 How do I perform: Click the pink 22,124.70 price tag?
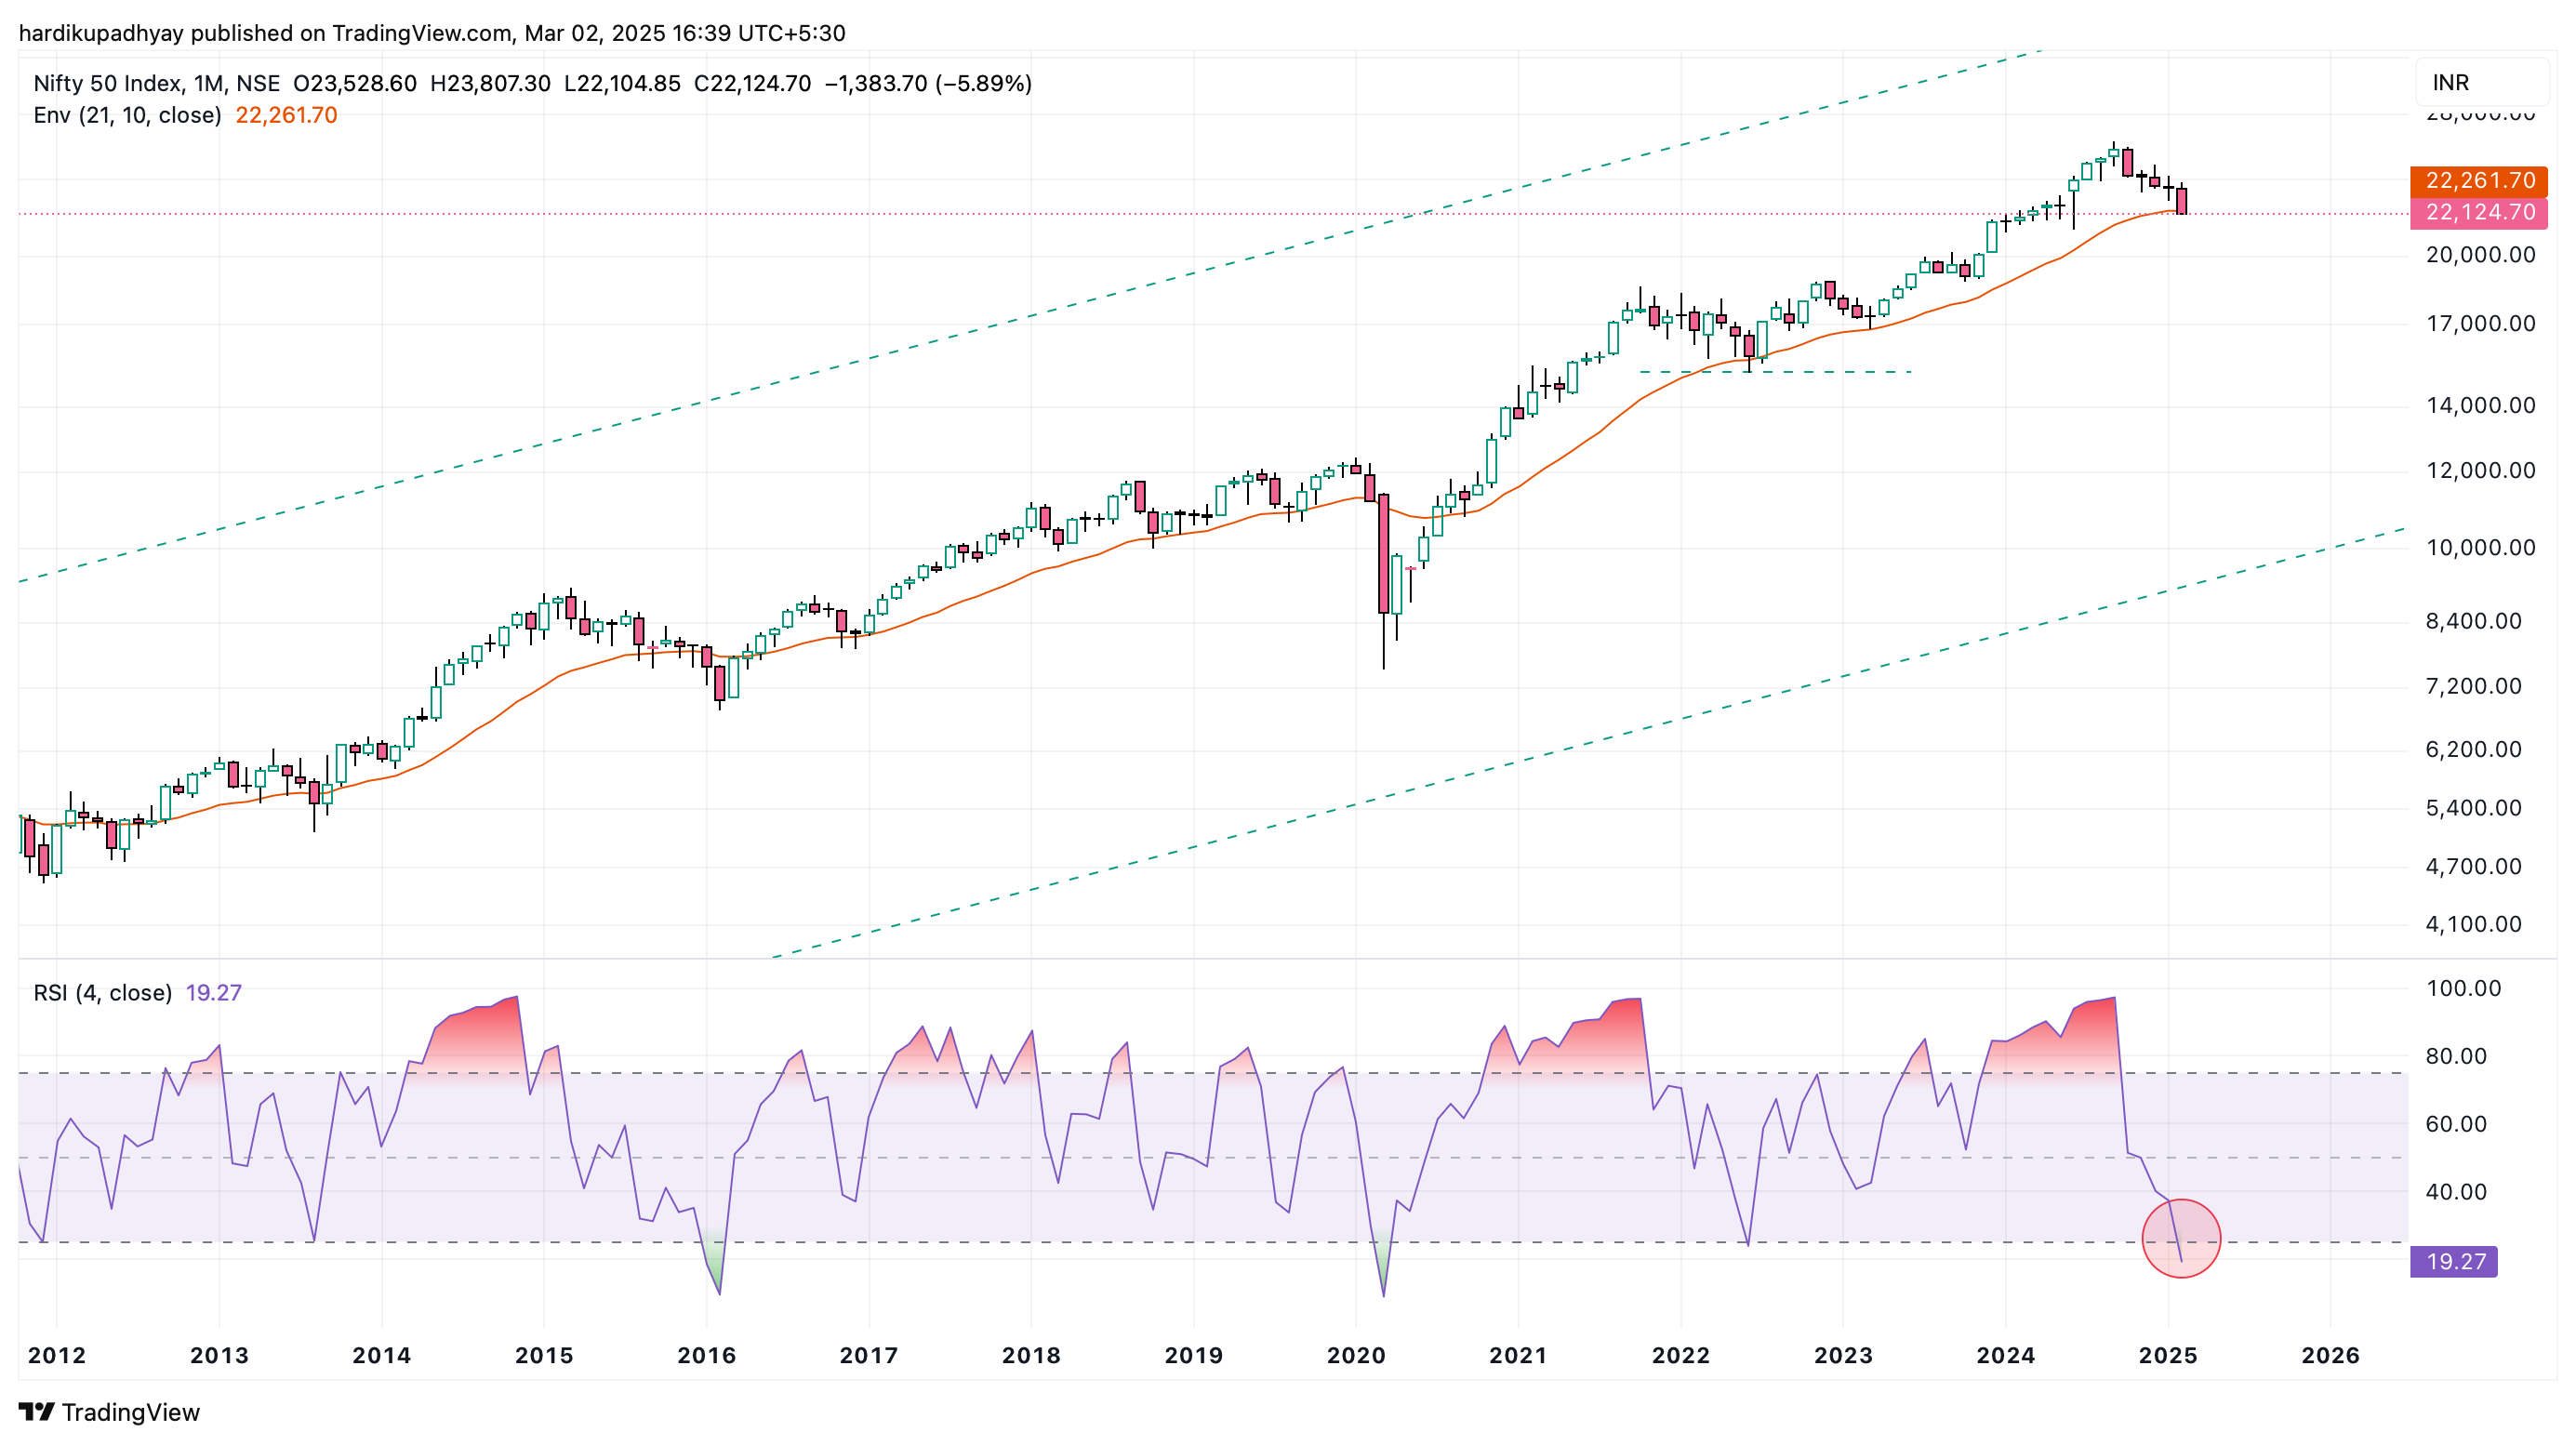tap(2479, 213)
